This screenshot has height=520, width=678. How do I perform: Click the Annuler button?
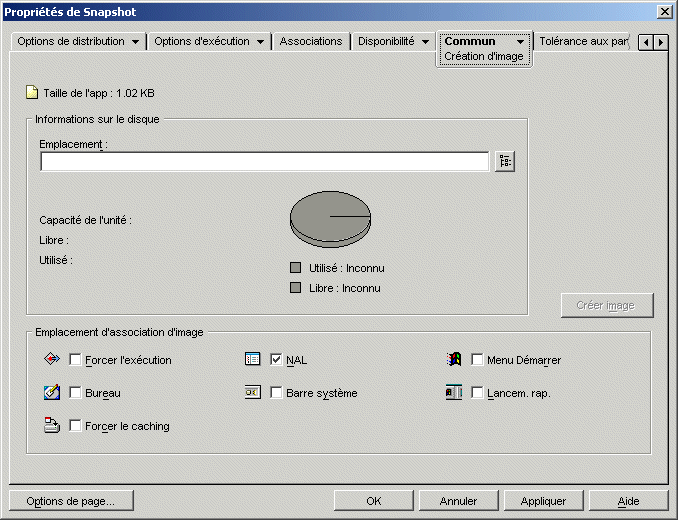pos(458,501)
